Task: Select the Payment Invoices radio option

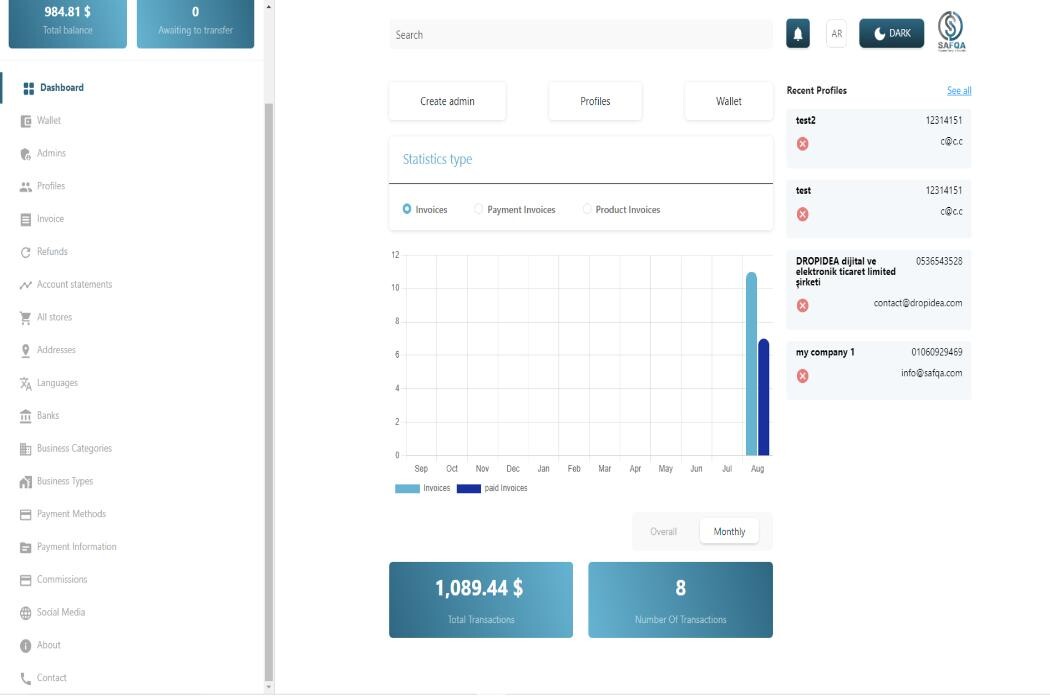Action: tap(479, 209)
